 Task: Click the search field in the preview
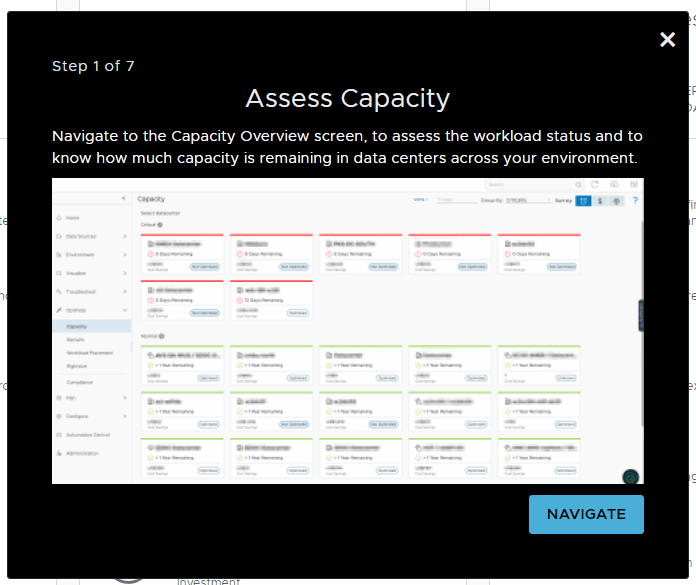(x=527, y=185)
